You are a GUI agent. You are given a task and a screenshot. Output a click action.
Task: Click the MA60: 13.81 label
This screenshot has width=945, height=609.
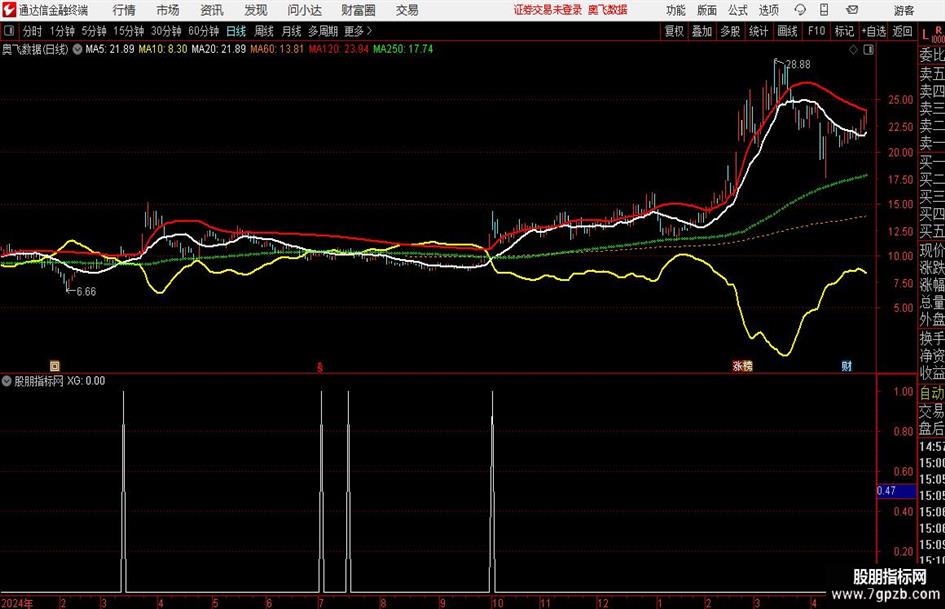pyautogui.click(x=277, y=49)
